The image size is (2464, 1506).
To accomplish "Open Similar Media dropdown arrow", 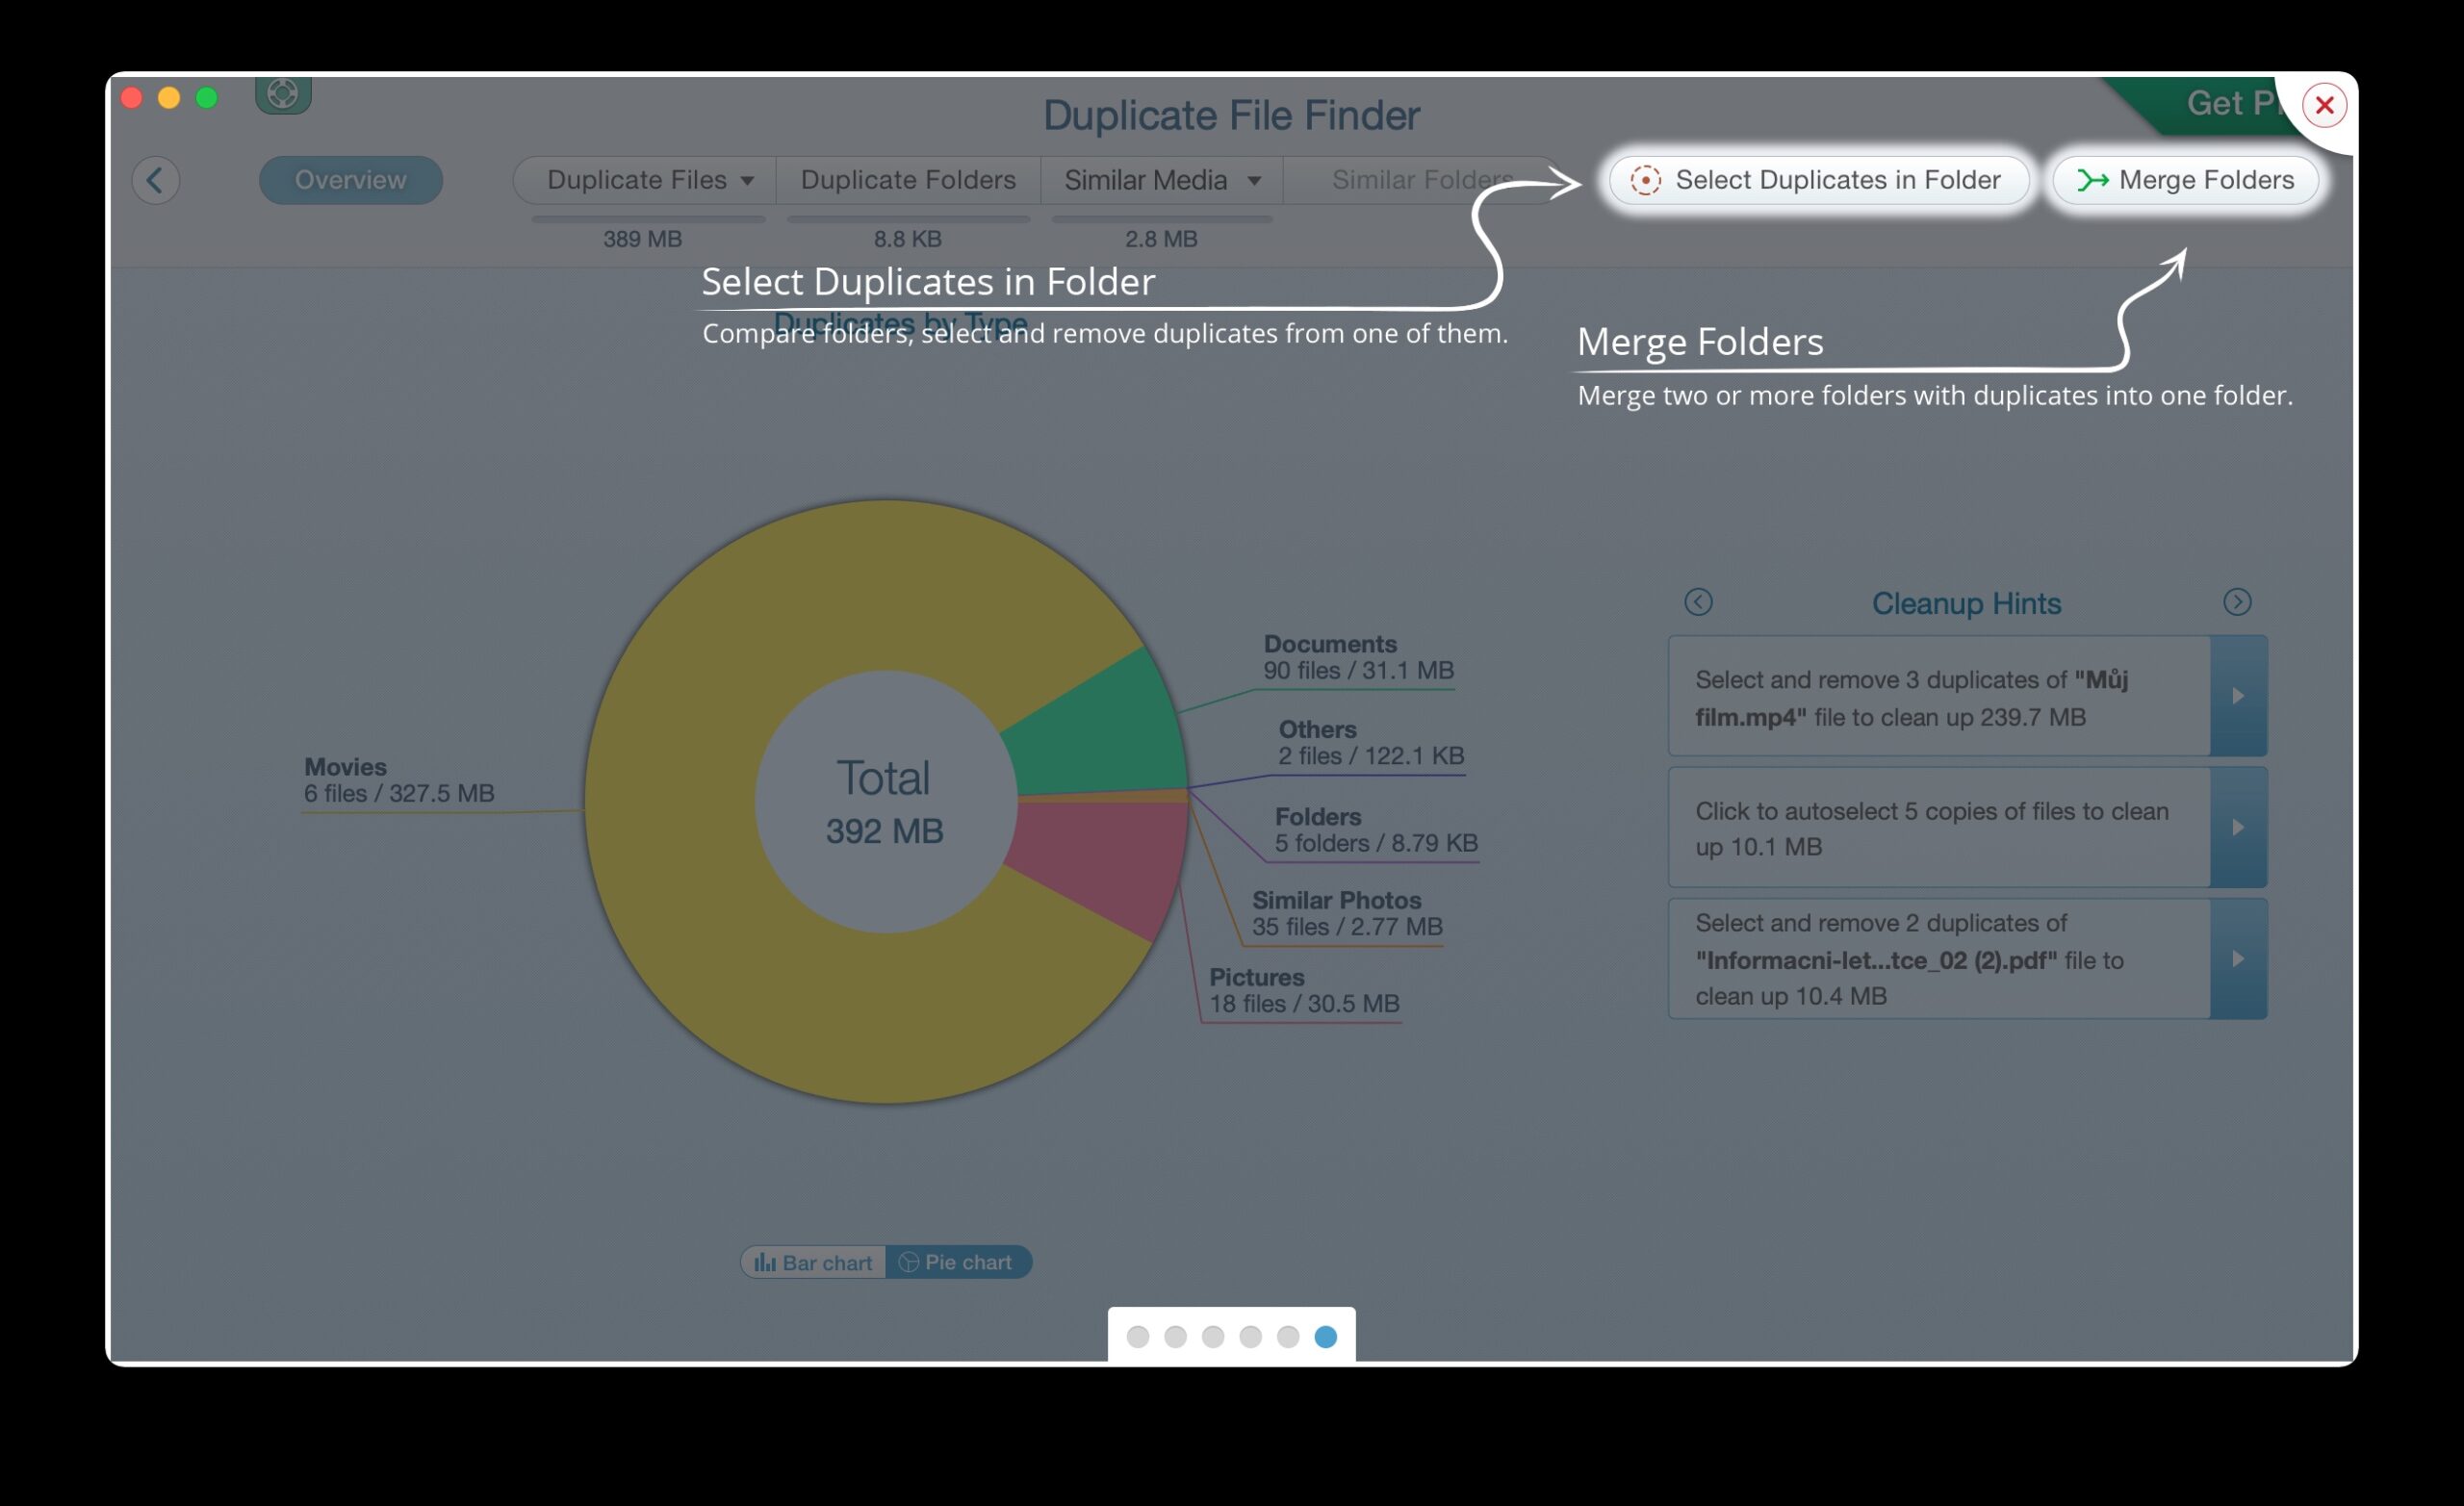I will (x=1254, y=181).
